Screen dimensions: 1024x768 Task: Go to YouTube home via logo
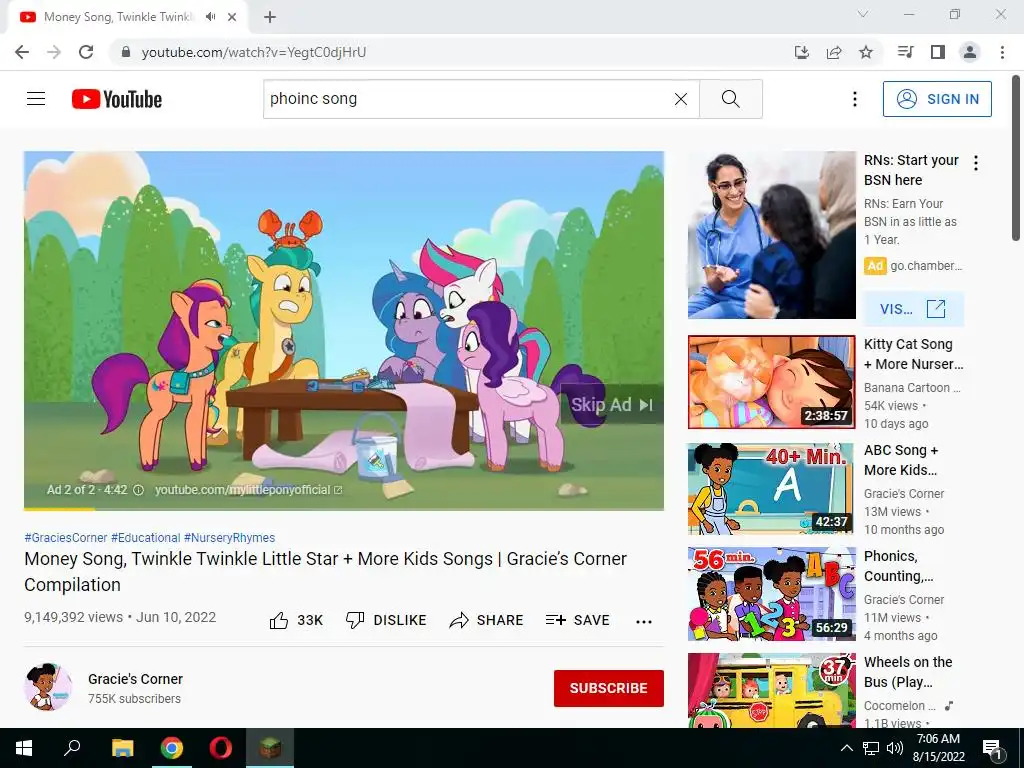pyautogui.click(x=117, y=99)
